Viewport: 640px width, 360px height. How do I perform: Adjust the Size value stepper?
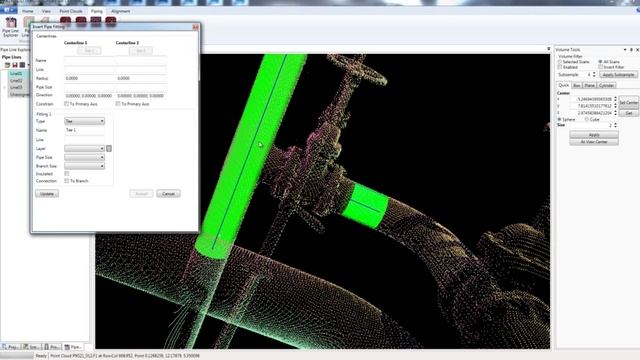coord(615,125)
